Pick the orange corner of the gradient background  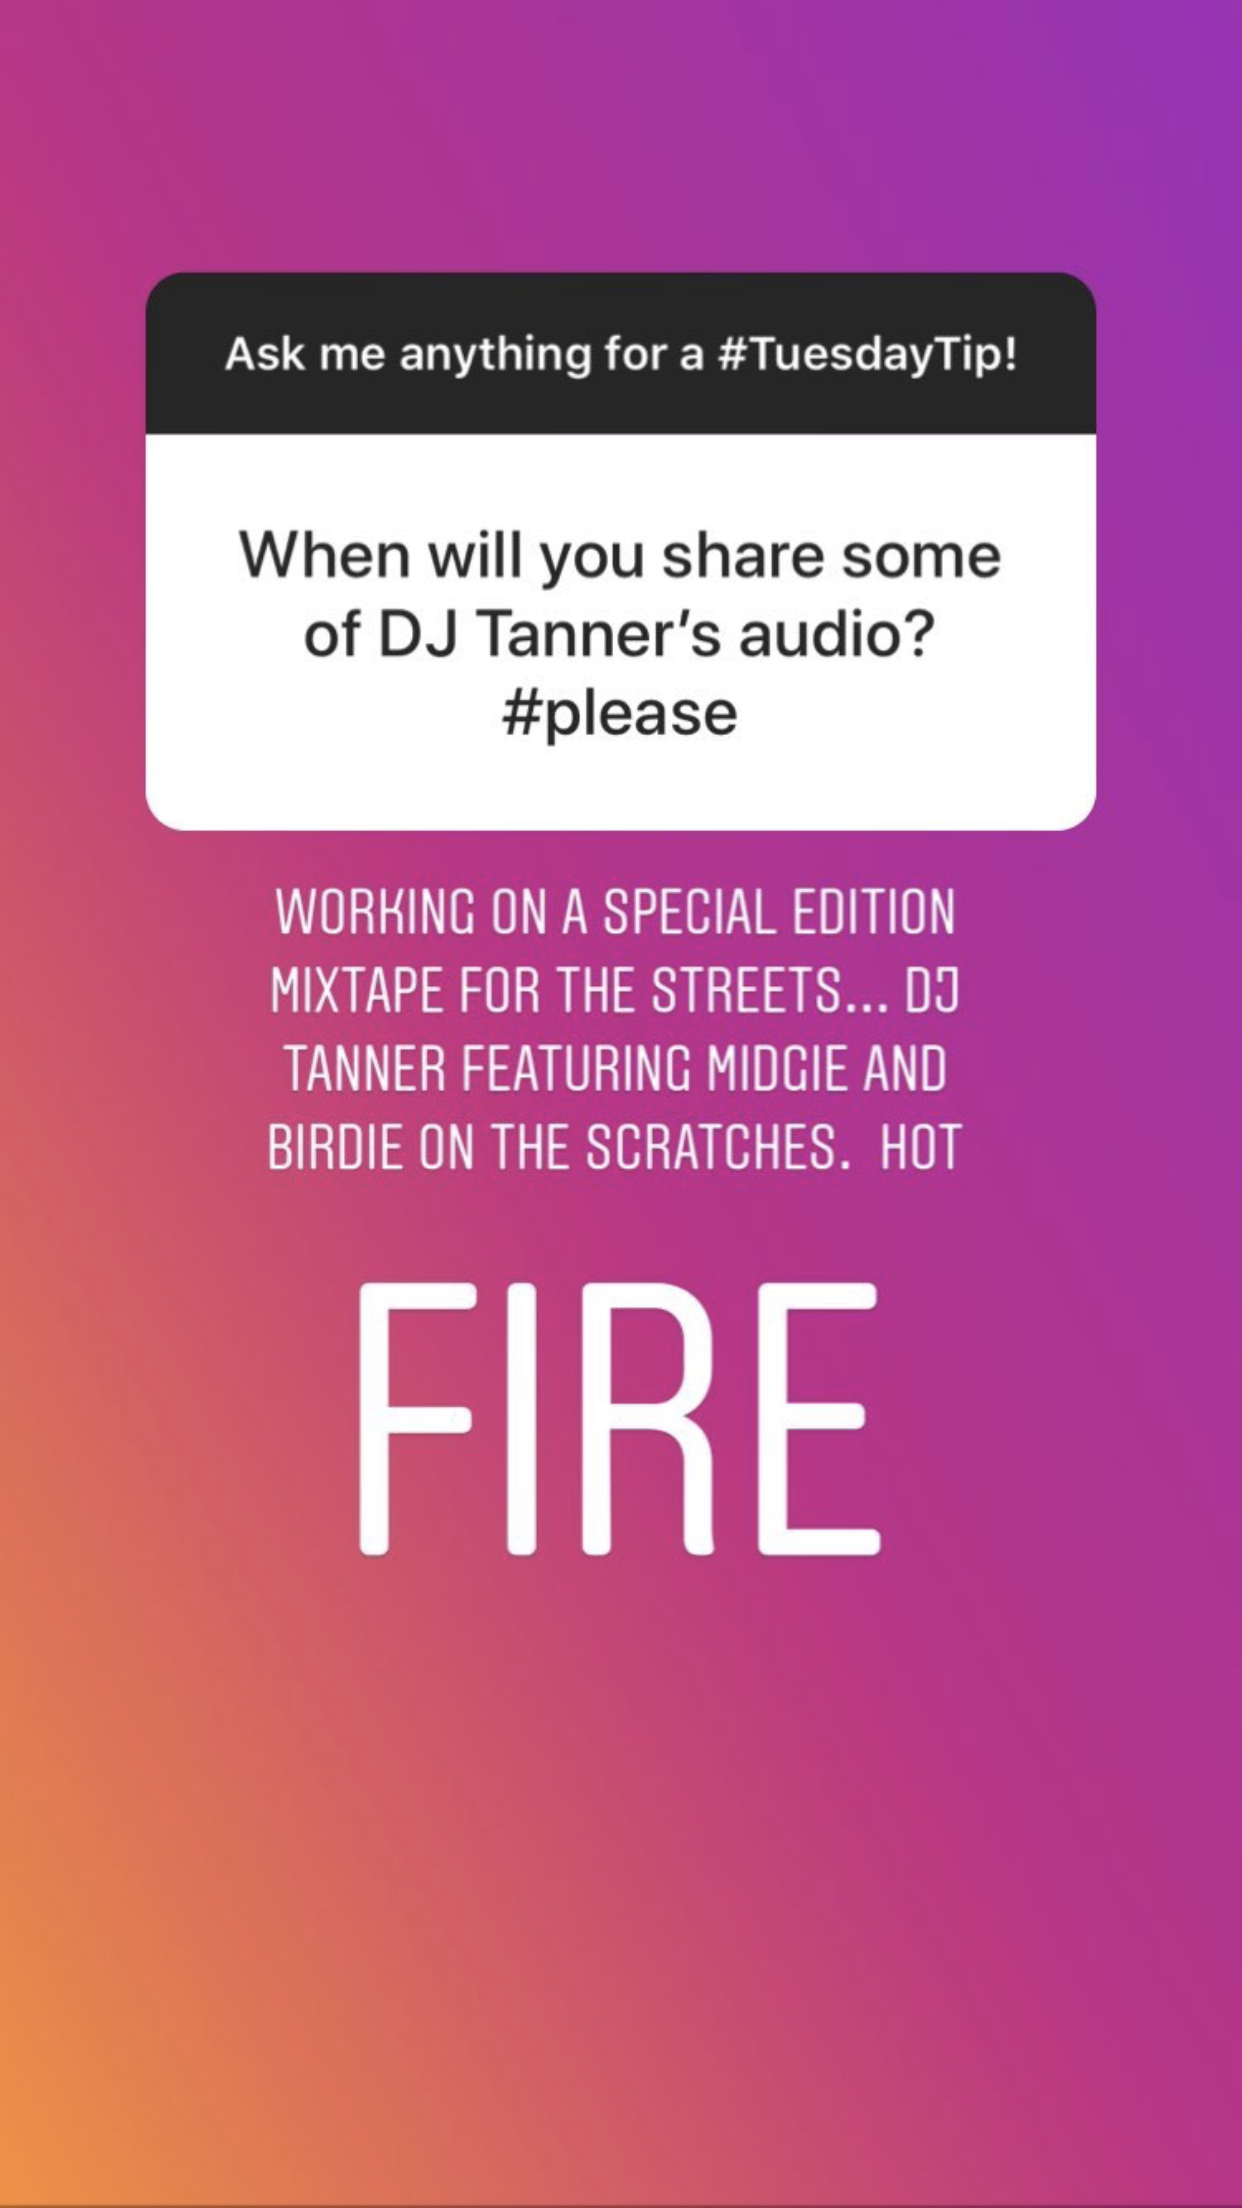[x=40, y=2160]
